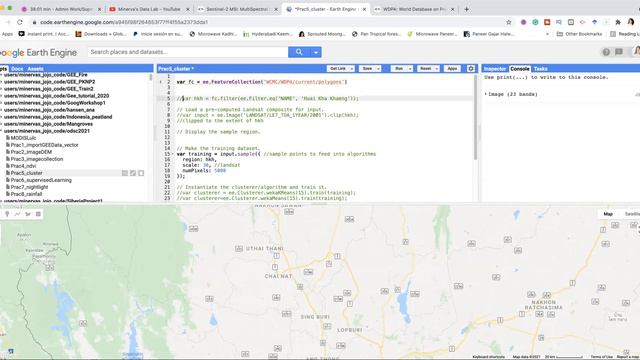The image size is (640, 360).
Task: Switch to the Console tab
Action: tap(520, 69)
